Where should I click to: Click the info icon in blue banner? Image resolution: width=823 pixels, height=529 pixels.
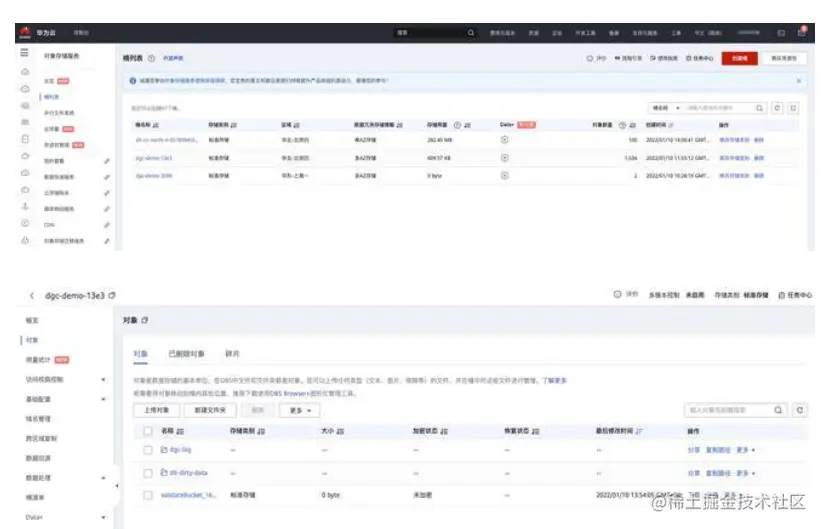[x=133, y=81]
